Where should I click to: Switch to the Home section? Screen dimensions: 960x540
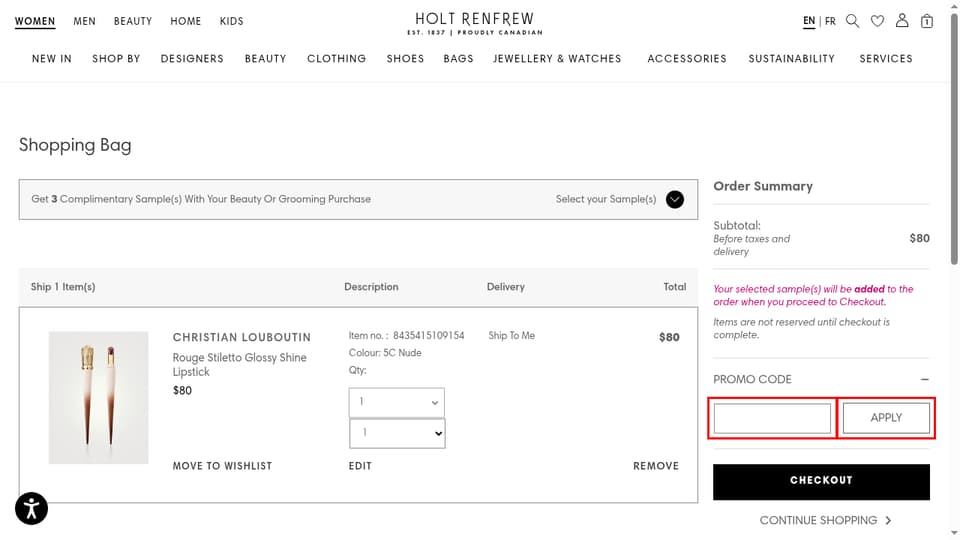tap(186, 21)
